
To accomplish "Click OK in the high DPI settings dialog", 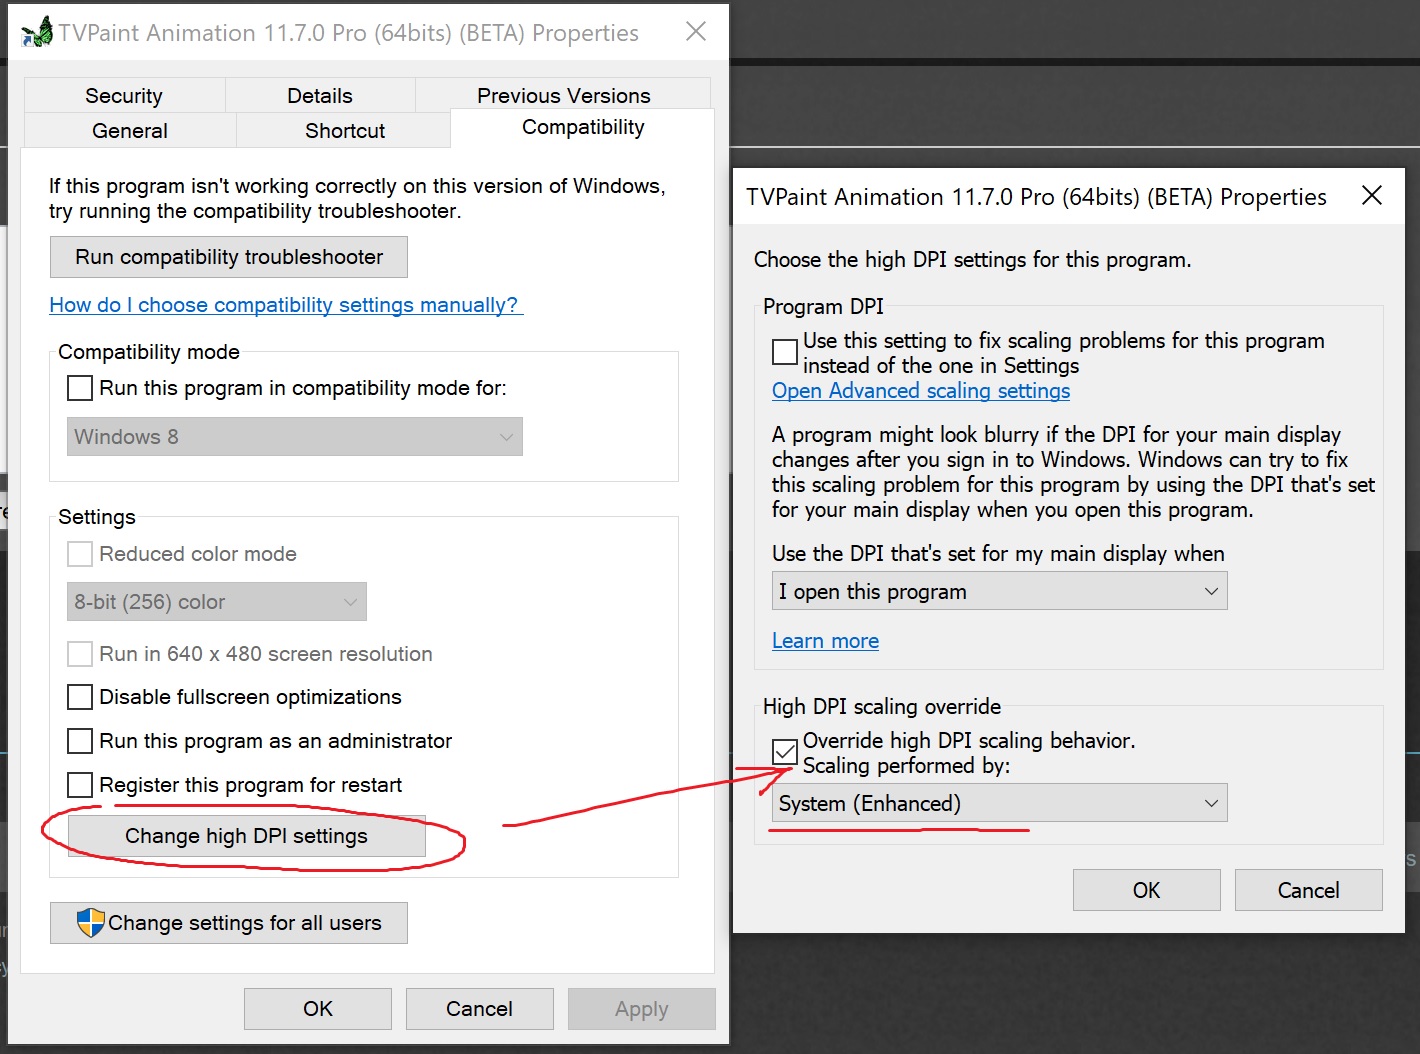I will pyautogui.click(x=1147, y=890).
